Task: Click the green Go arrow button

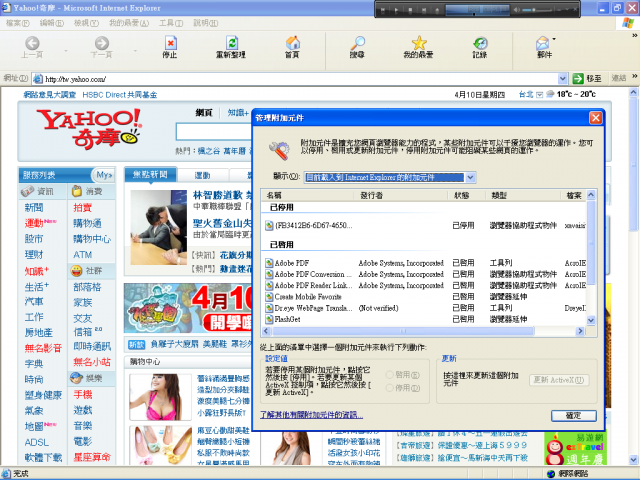Action: pos(578,78)
